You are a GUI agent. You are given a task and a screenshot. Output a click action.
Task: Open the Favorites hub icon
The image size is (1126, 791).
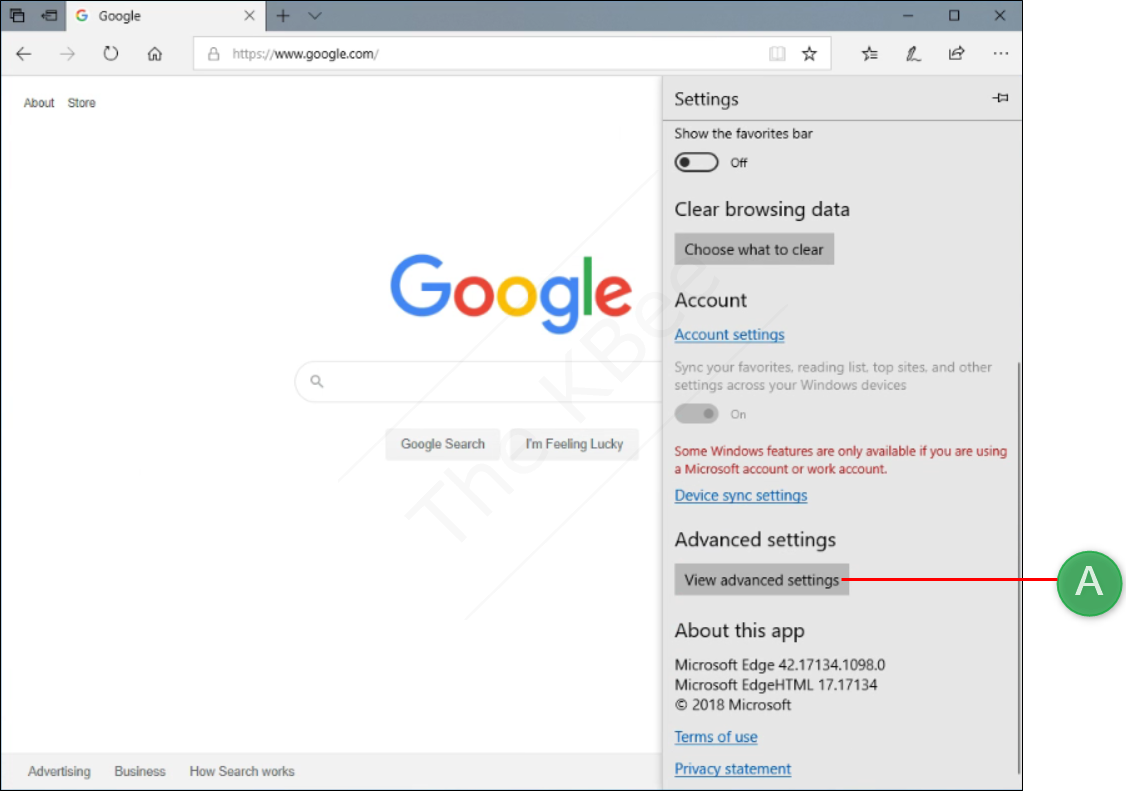[x=870, y=54]
